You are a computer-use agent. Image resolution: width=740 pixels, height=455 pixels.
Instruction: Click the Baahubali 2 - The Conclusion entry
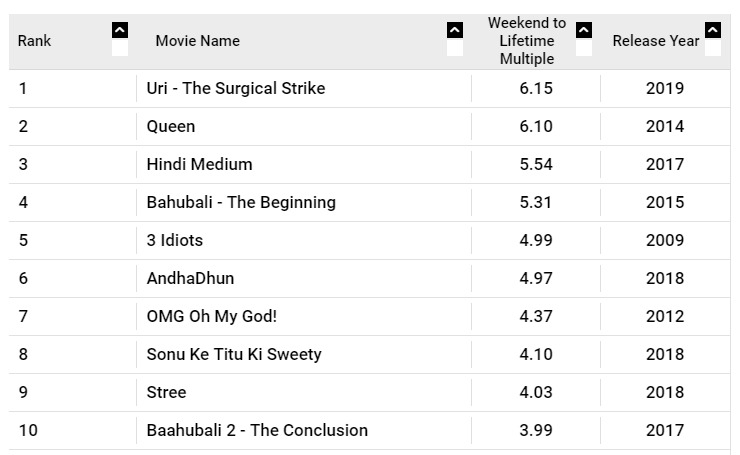click(257, 430)
